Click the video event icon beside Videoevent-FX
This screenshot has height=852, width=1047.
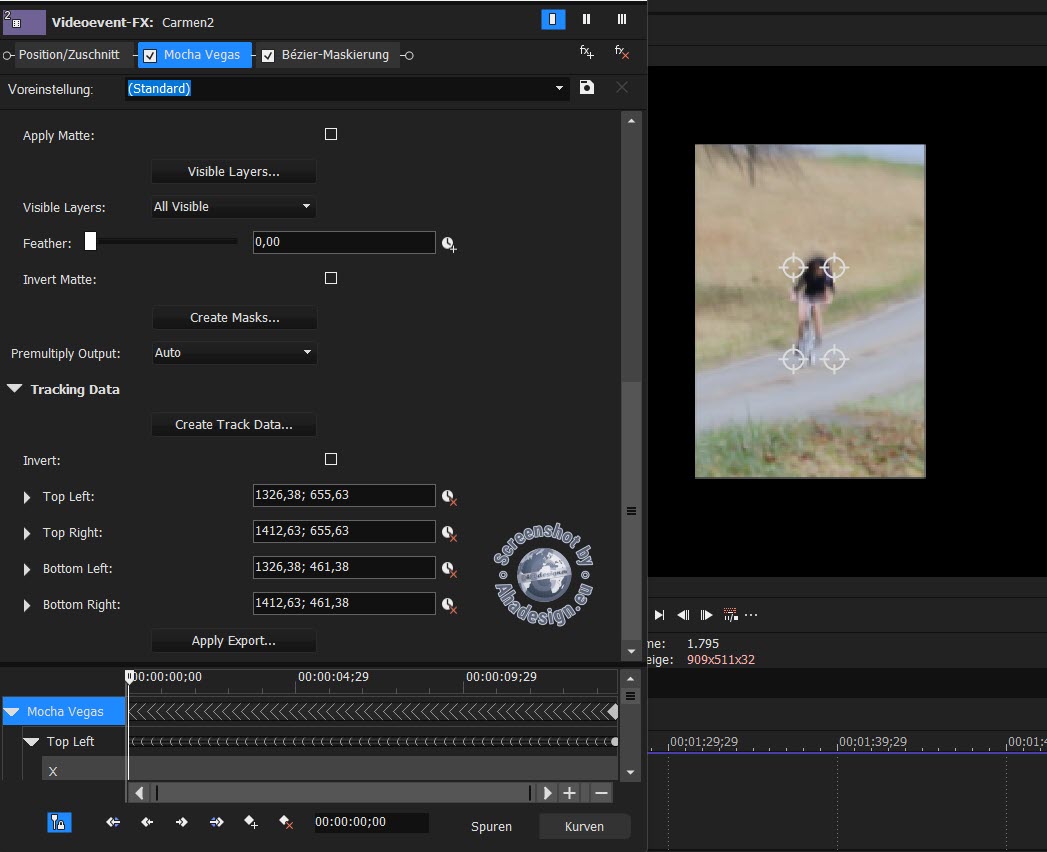[24, 22]
